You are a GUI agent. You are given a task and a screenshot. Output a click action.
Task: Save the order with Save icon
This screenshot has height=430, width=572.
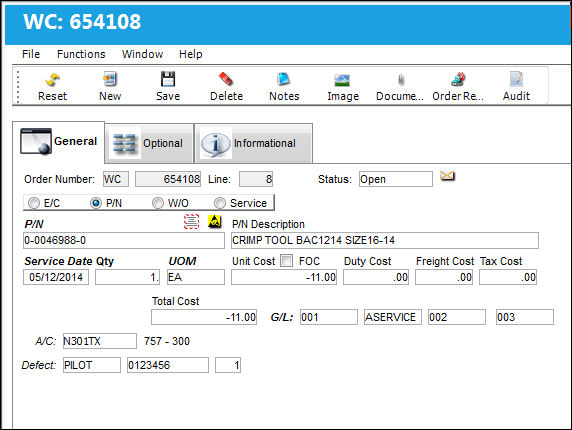click(x=168, y=79)
